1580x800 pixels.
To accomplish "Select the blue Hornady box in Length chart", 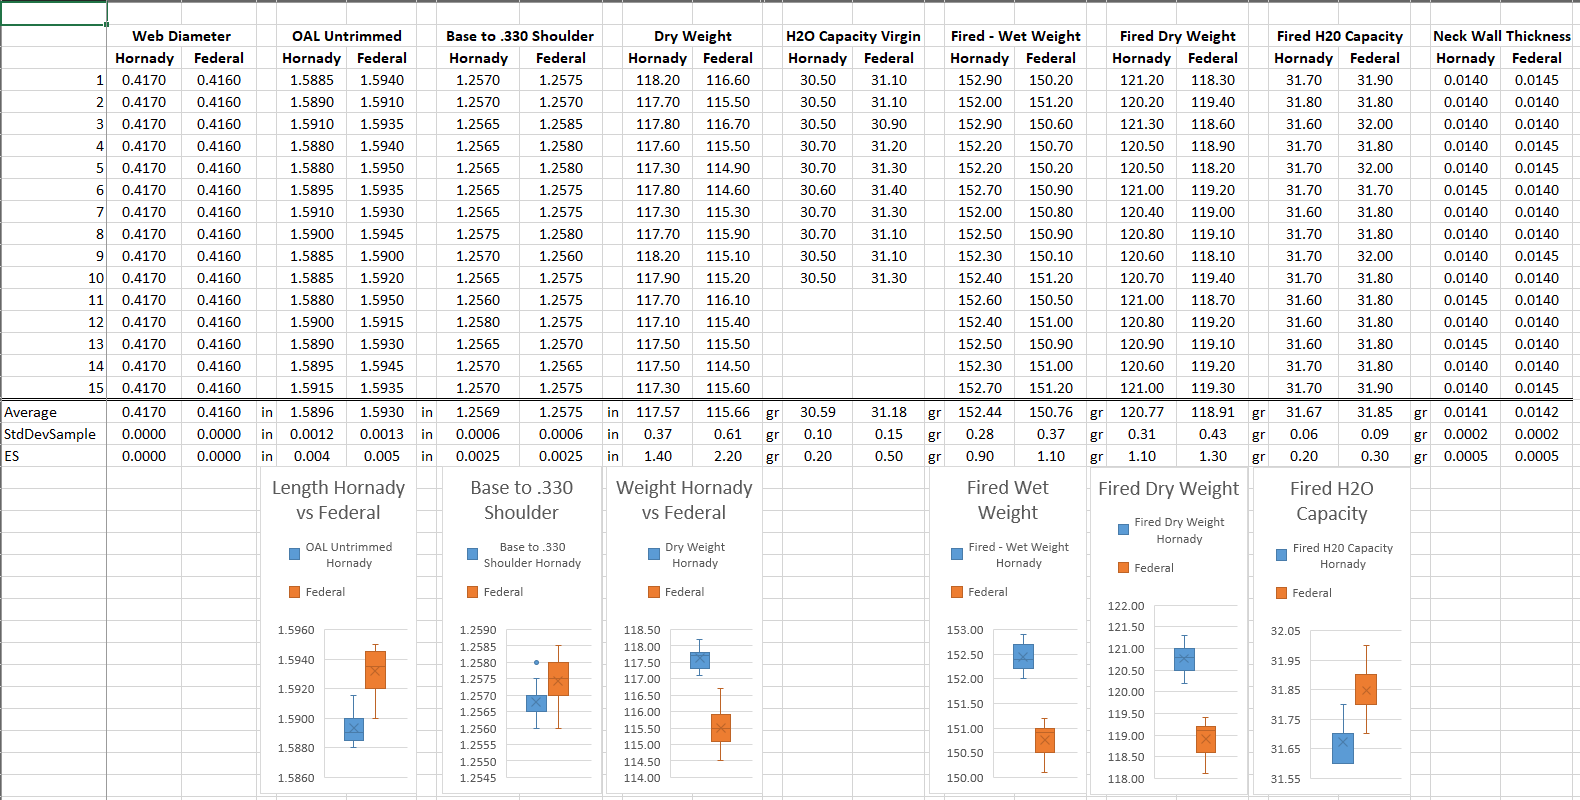I will (x=353, y=729).
